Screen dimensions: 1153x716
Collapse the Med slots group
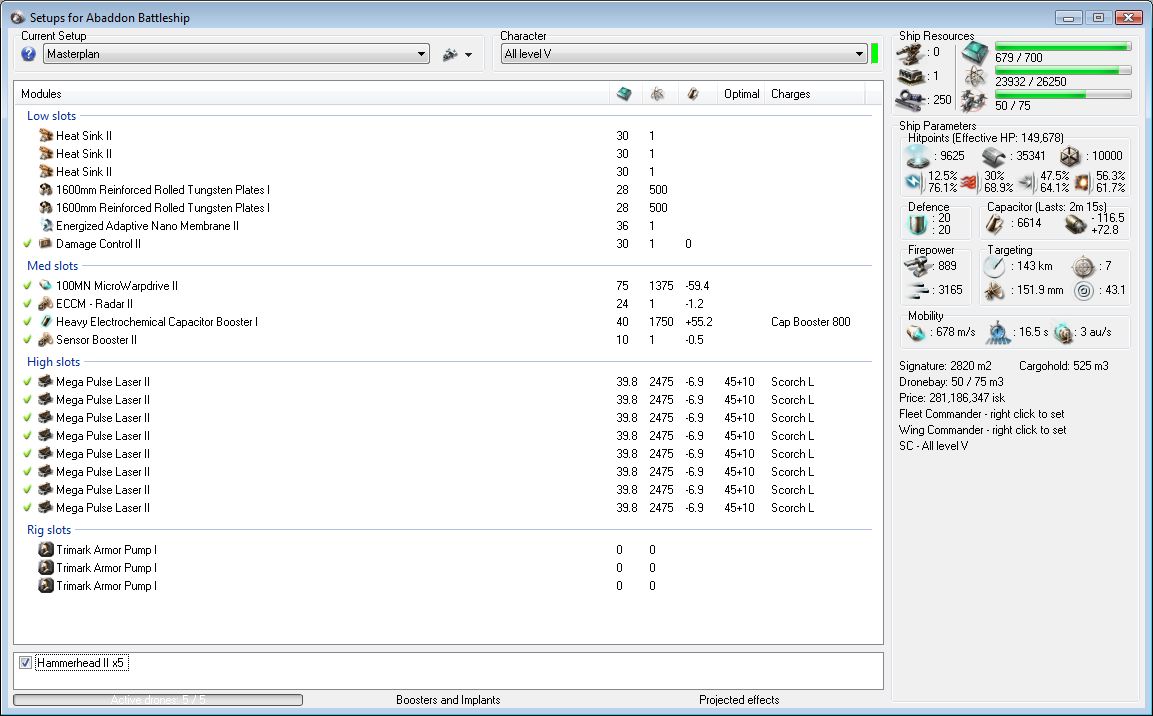[52, 266]
